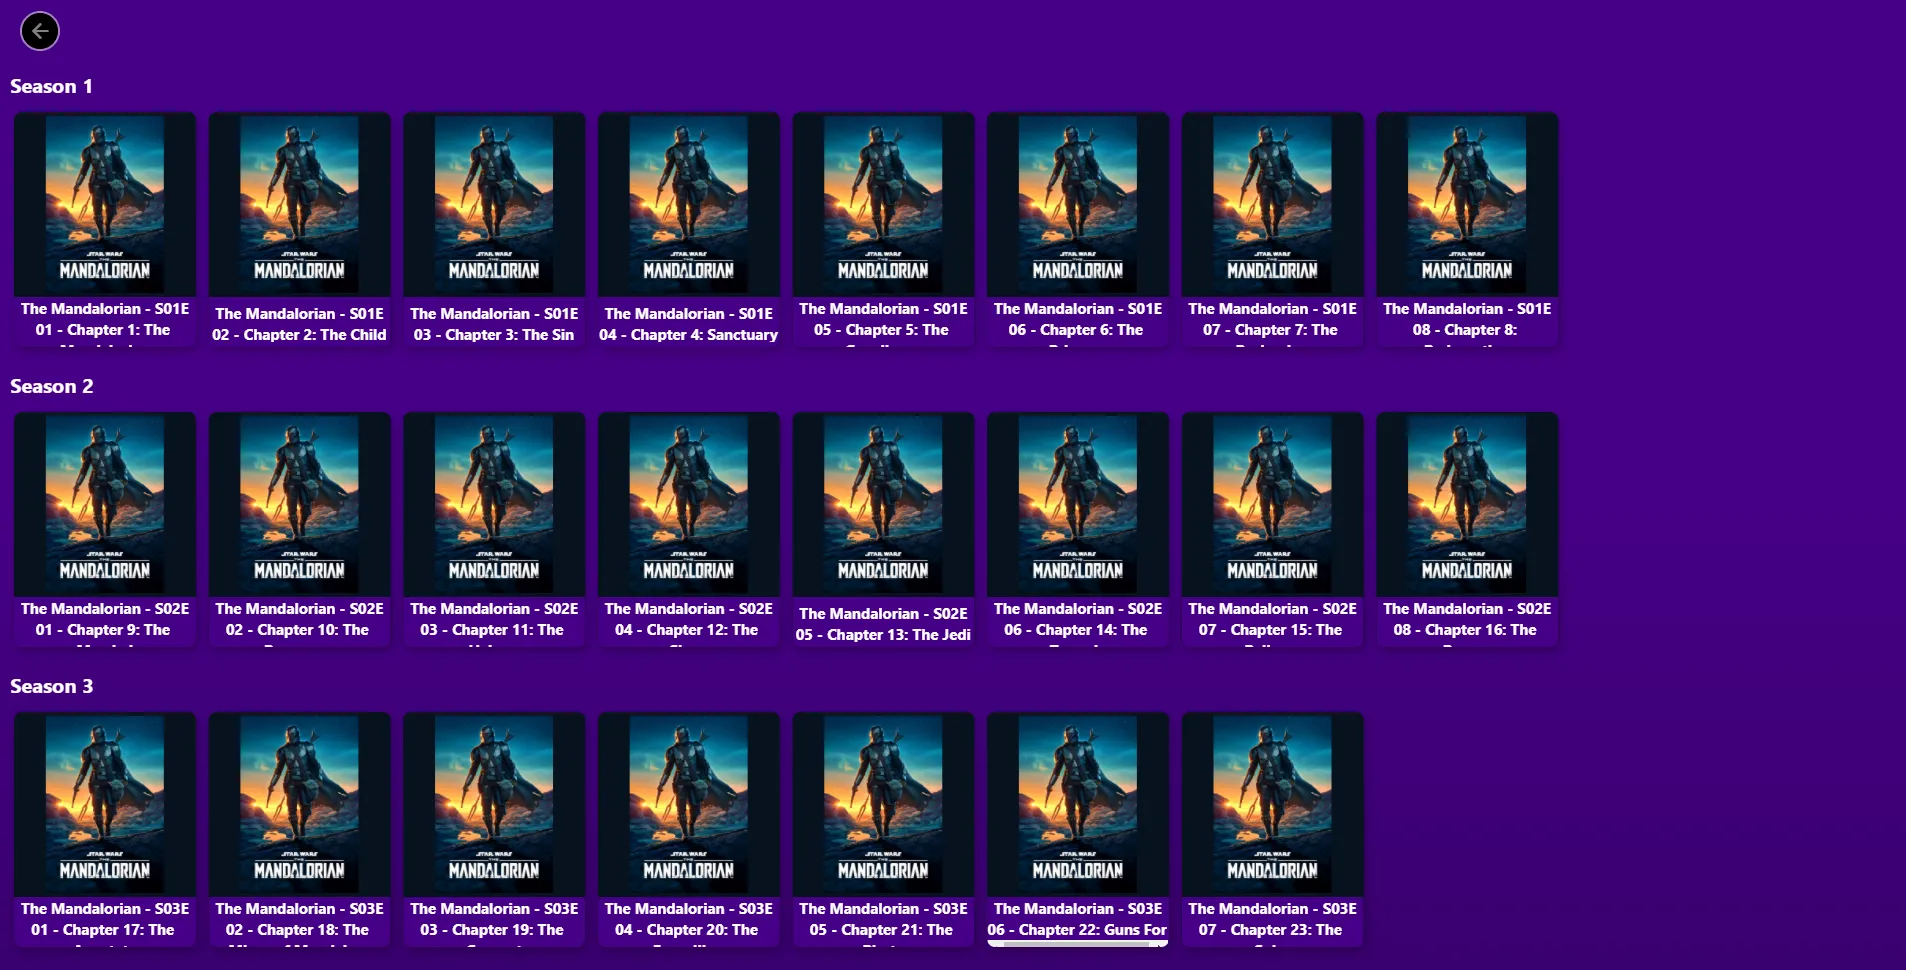Open the S03E03 Chapter 19 poster
The image size is (1906, 970).
pos(494,805)
